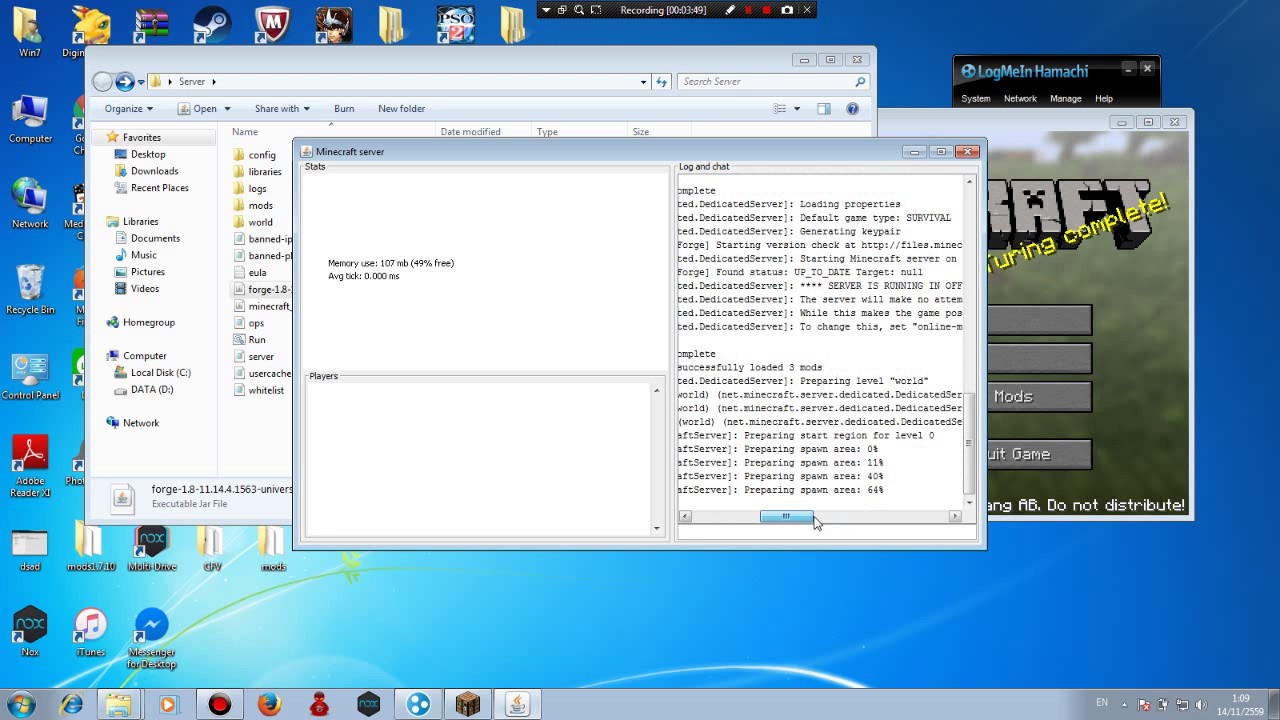Select Downloads in Favorites sidebar
This screenshot has width=1280, height=720.
[x=154, y=171]
